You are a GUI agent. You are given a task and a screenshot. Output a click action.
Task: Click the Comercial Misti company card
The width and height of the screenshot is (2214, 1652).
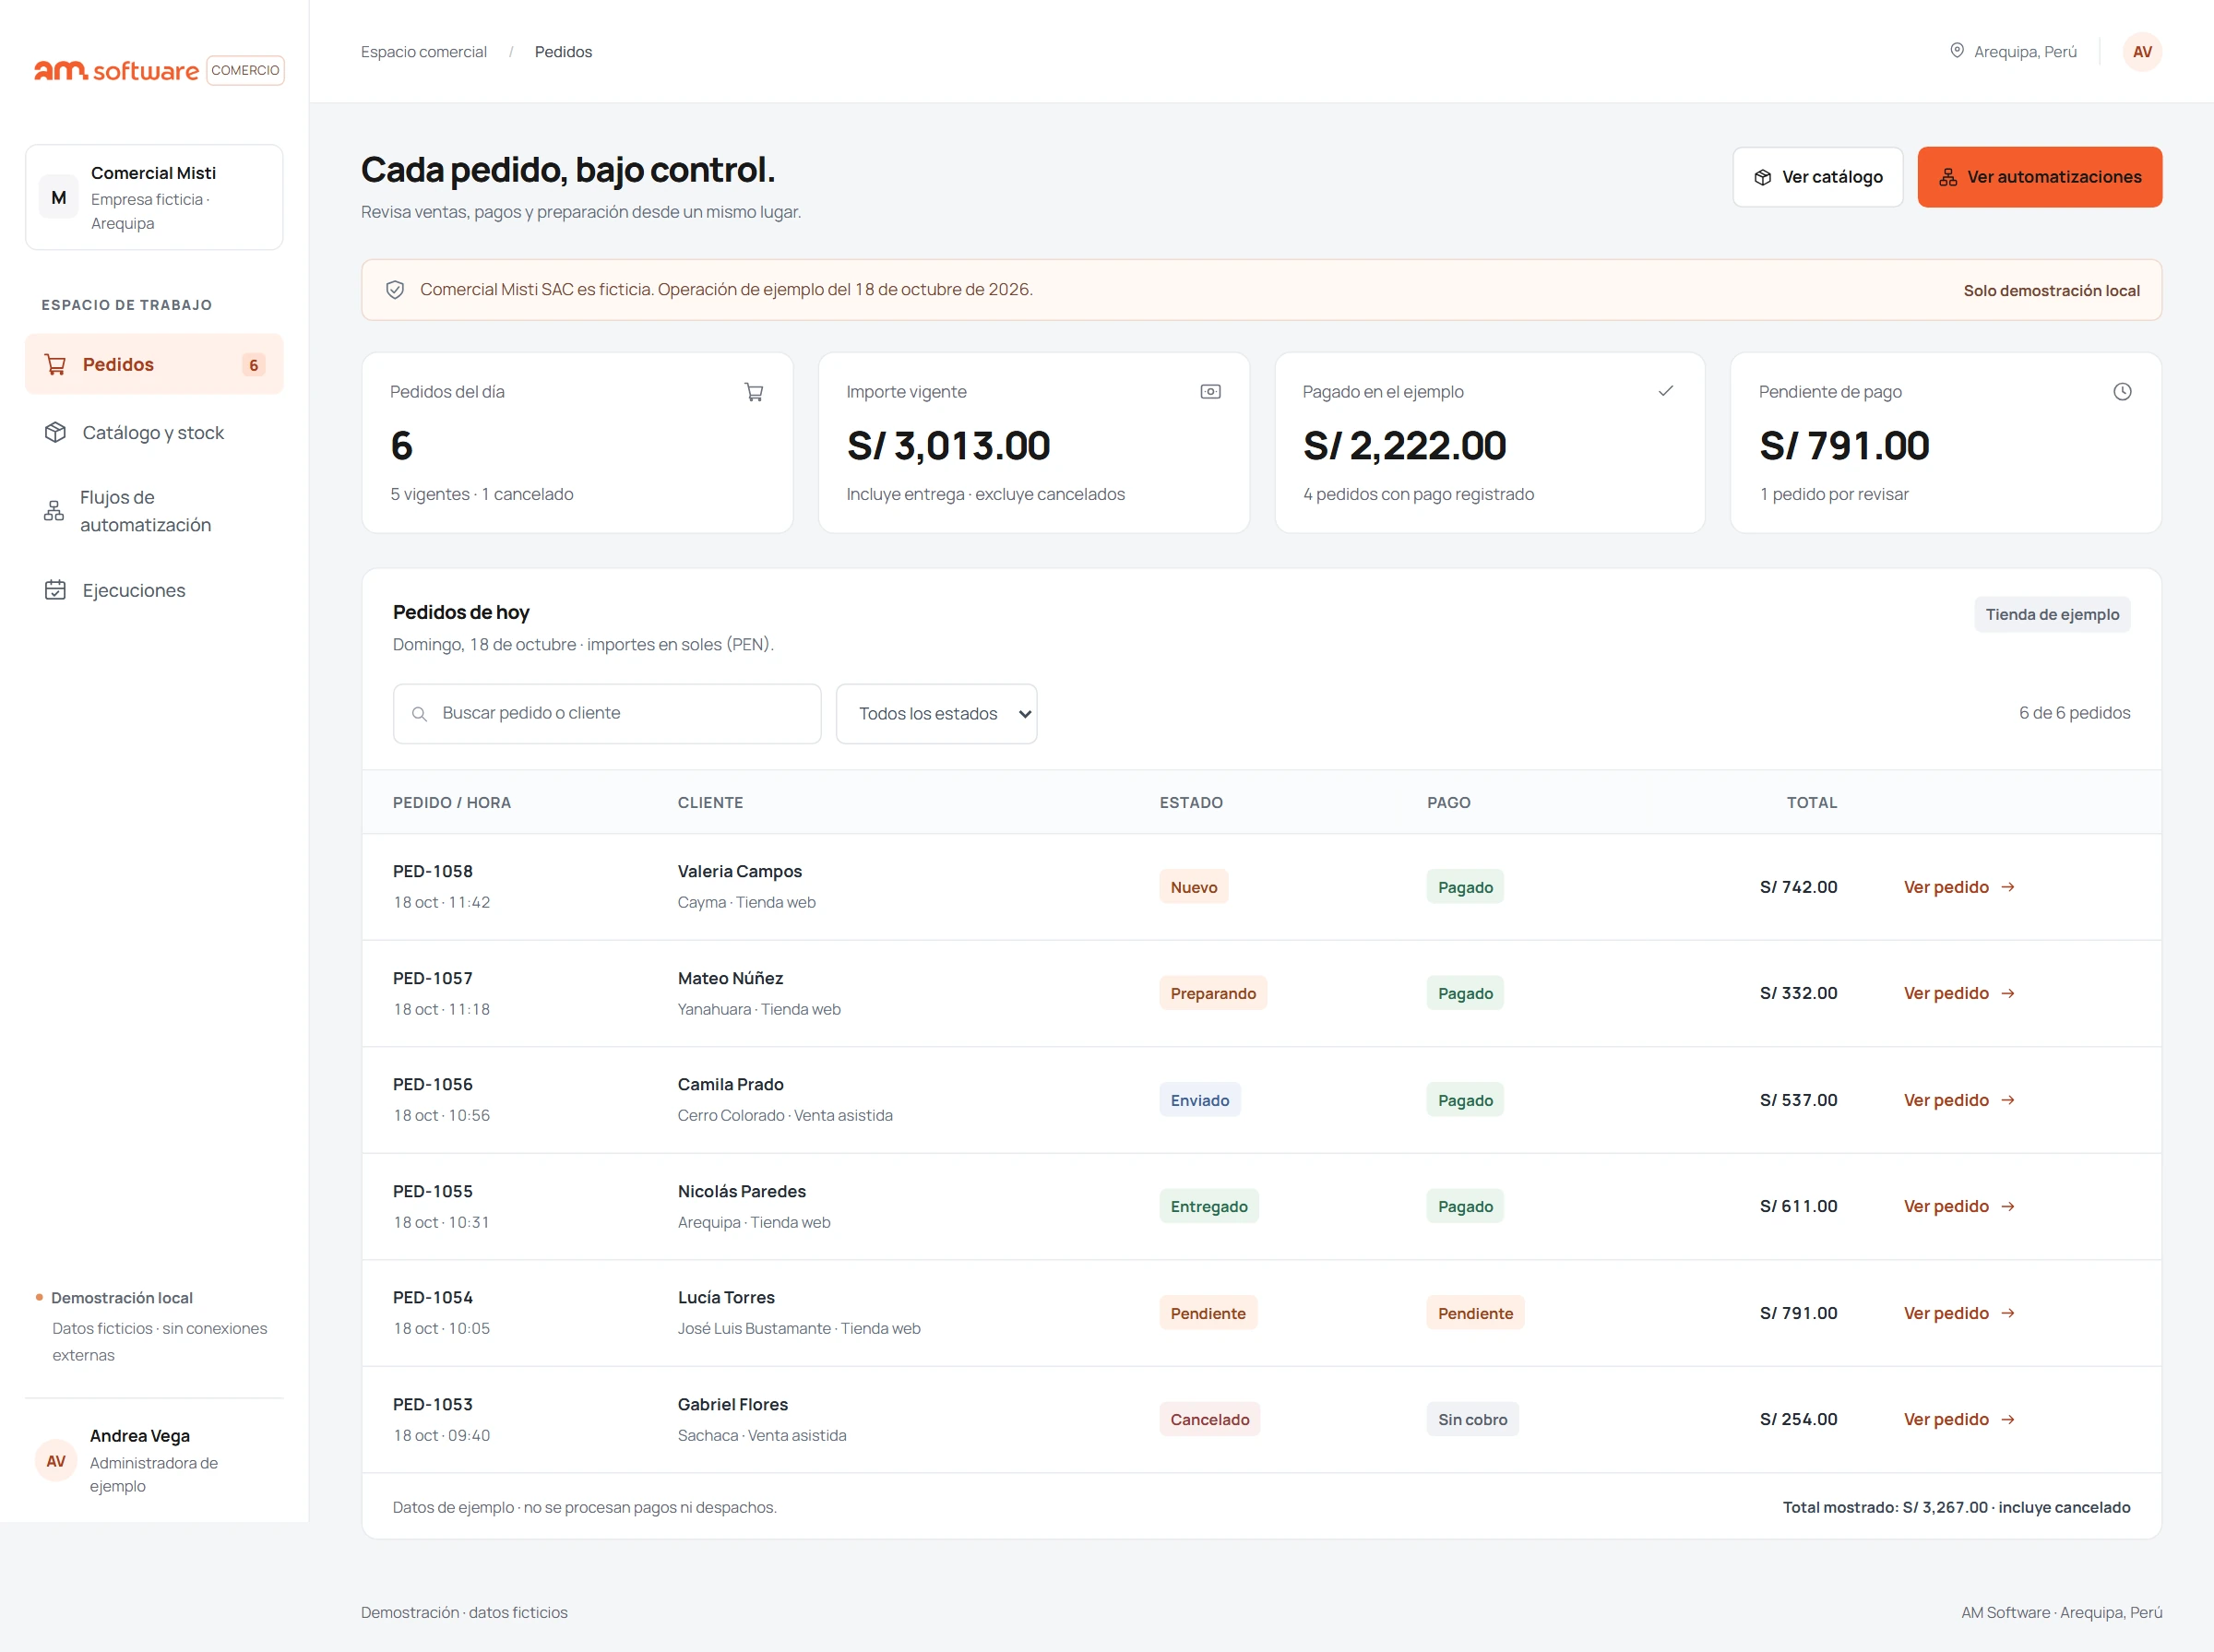pyautogui.click(x=154, y=198)
